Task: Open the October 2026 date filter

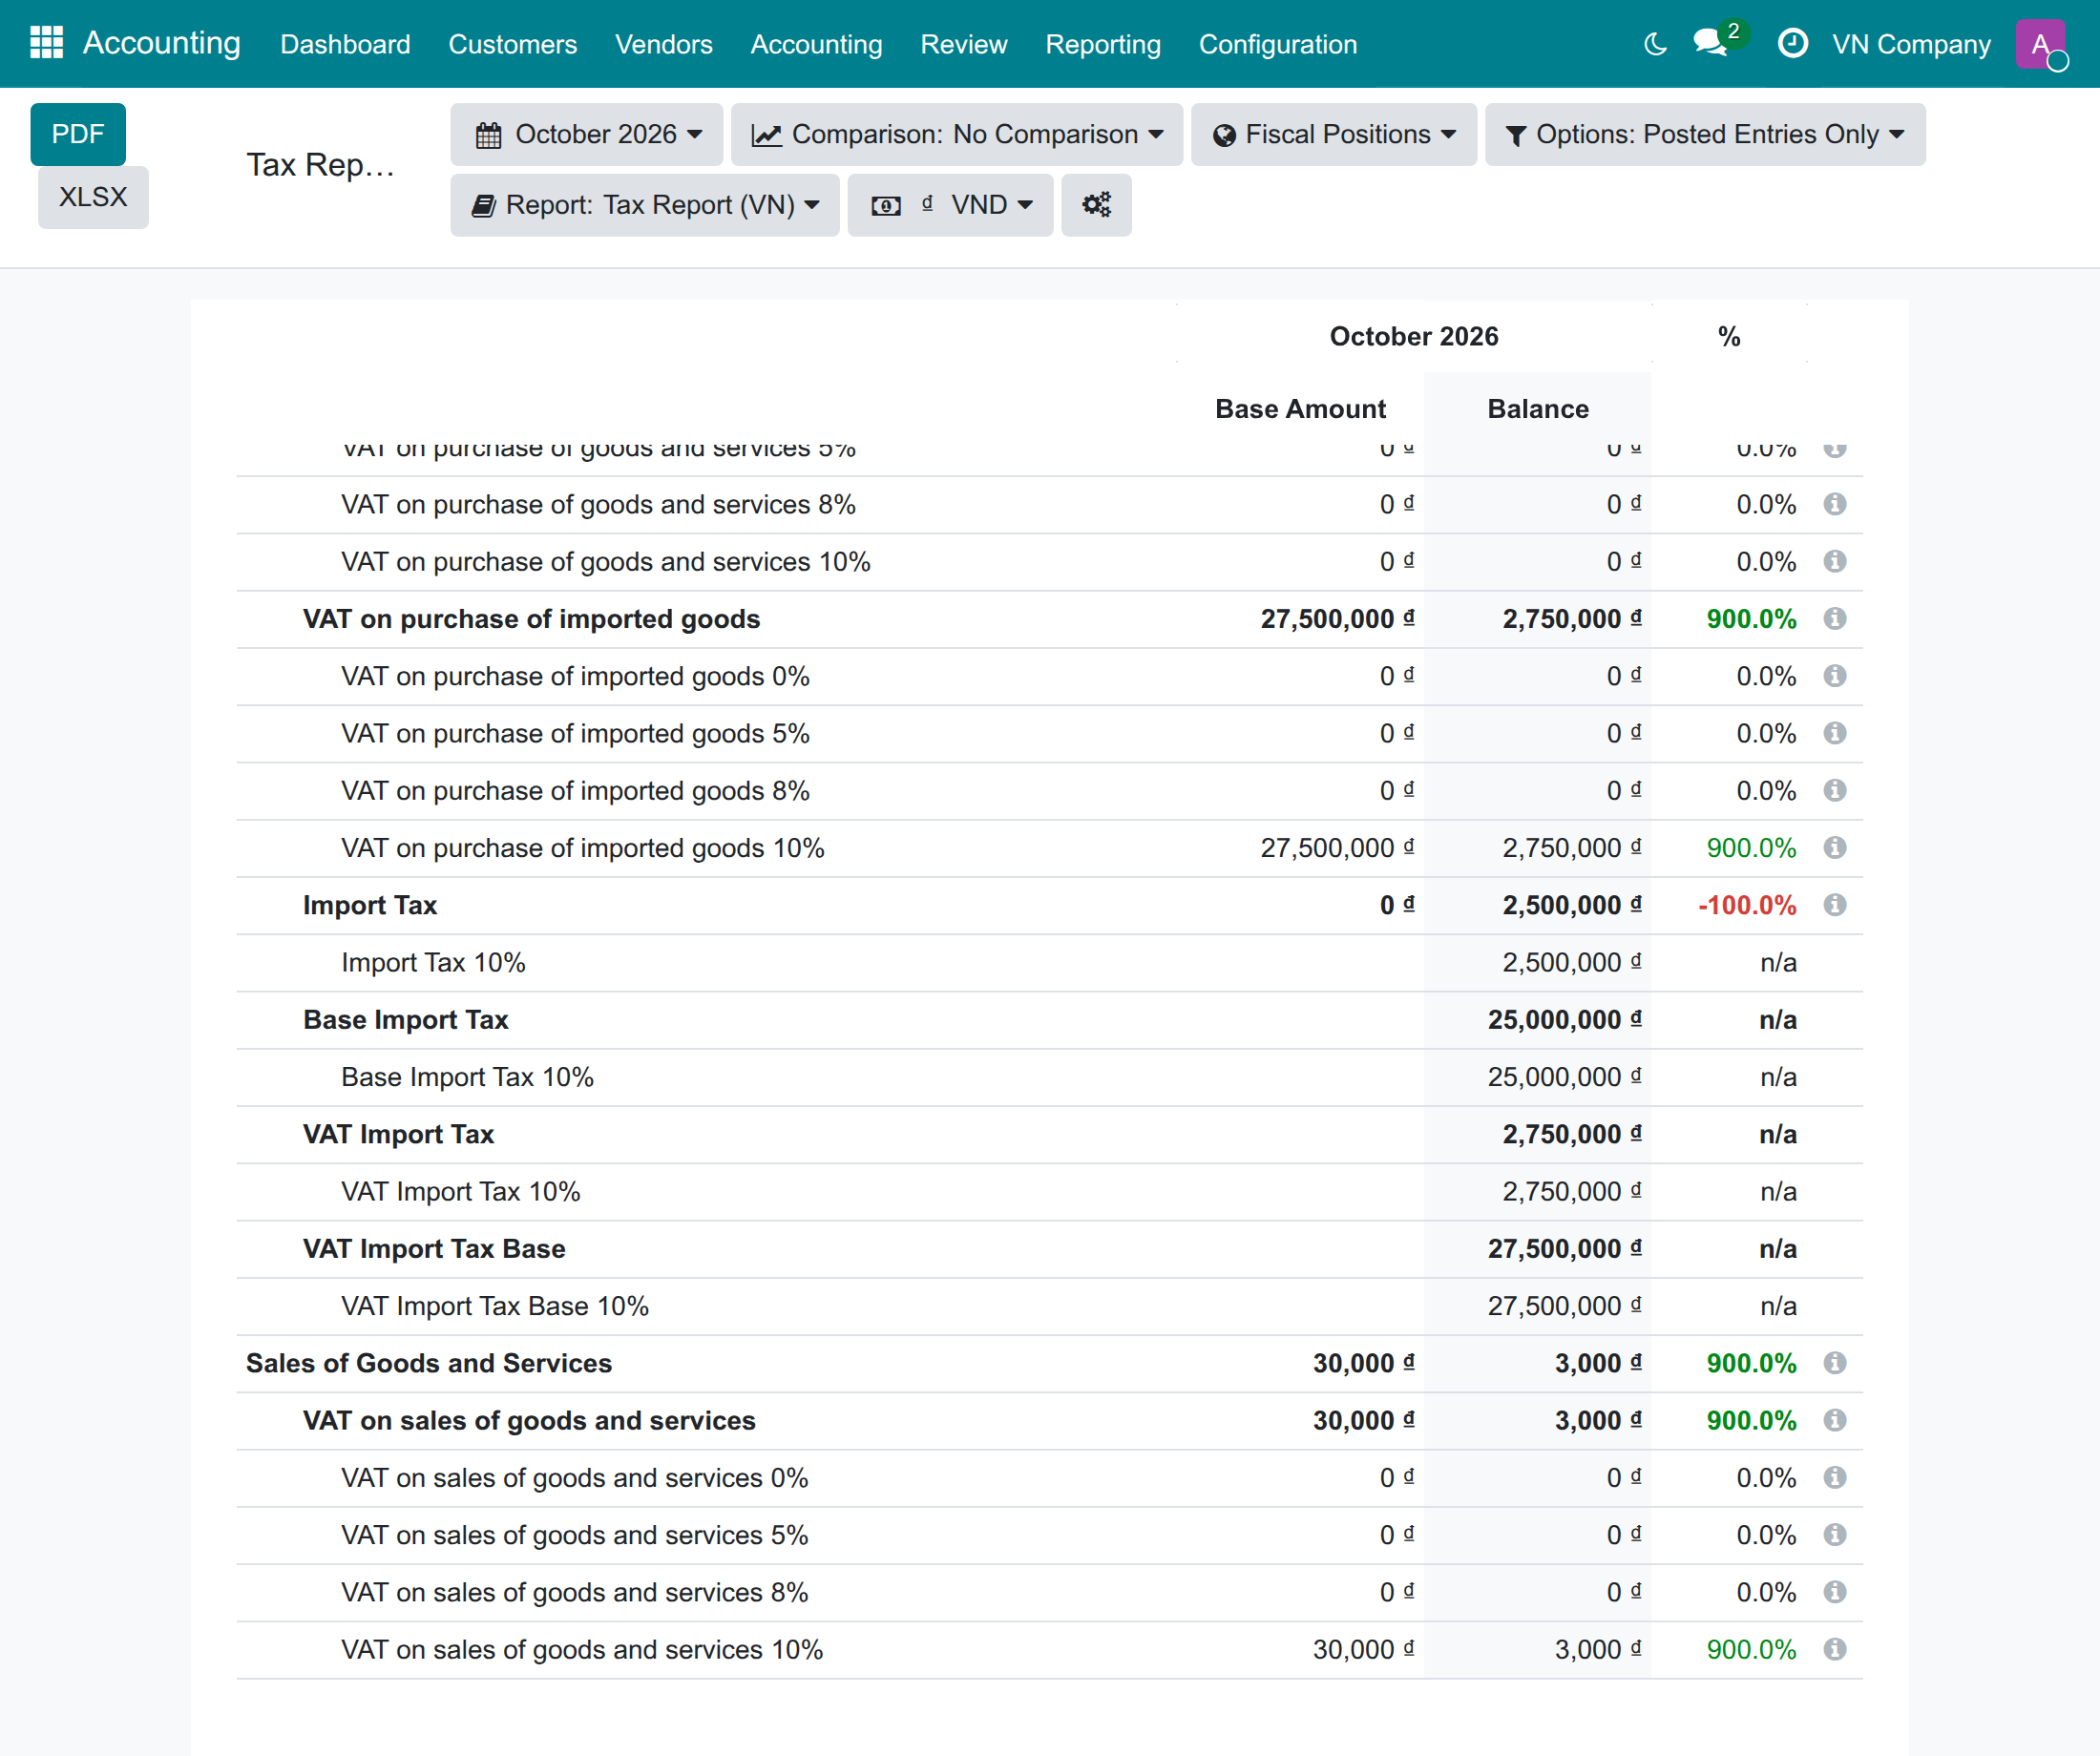Action: click(x=587, y=134)
